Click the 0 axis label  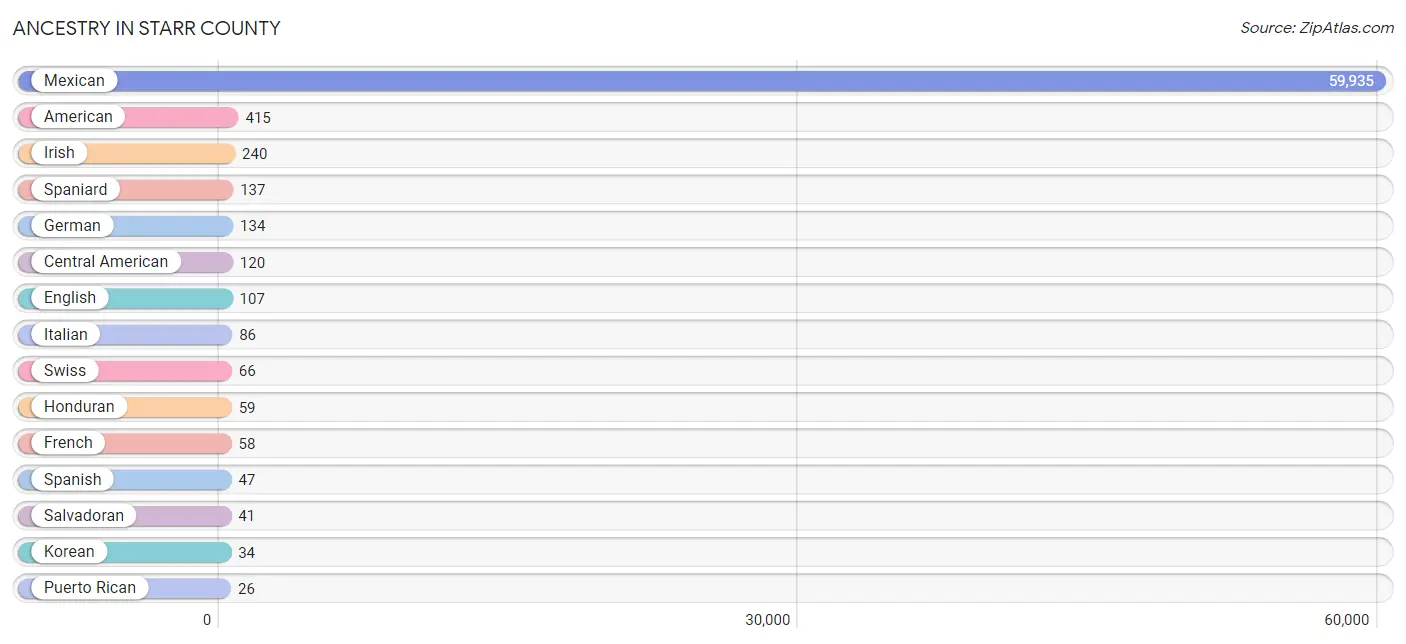(x=207, y=620)
